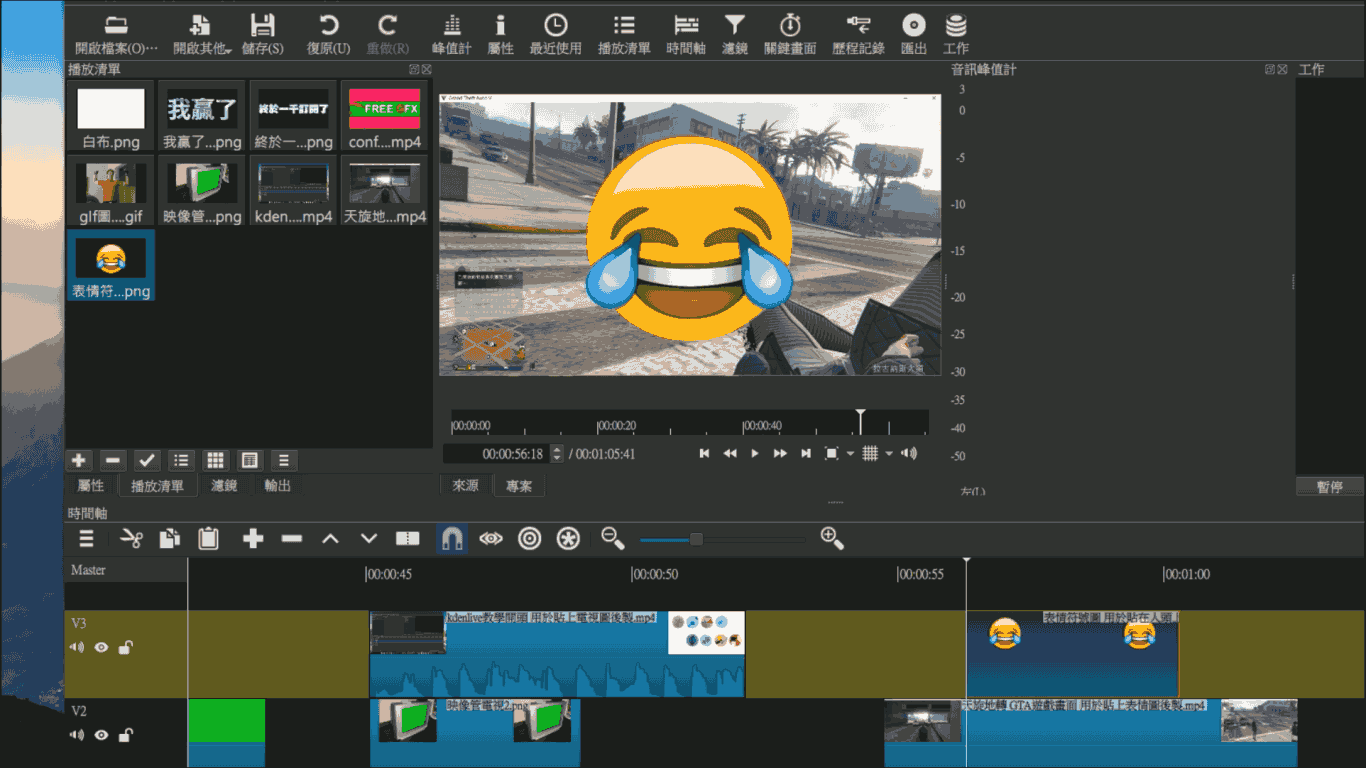The height and width of the screenshot is (768, 1366).
Task: Remove playlist item with minus button
Action: [113, 460]
